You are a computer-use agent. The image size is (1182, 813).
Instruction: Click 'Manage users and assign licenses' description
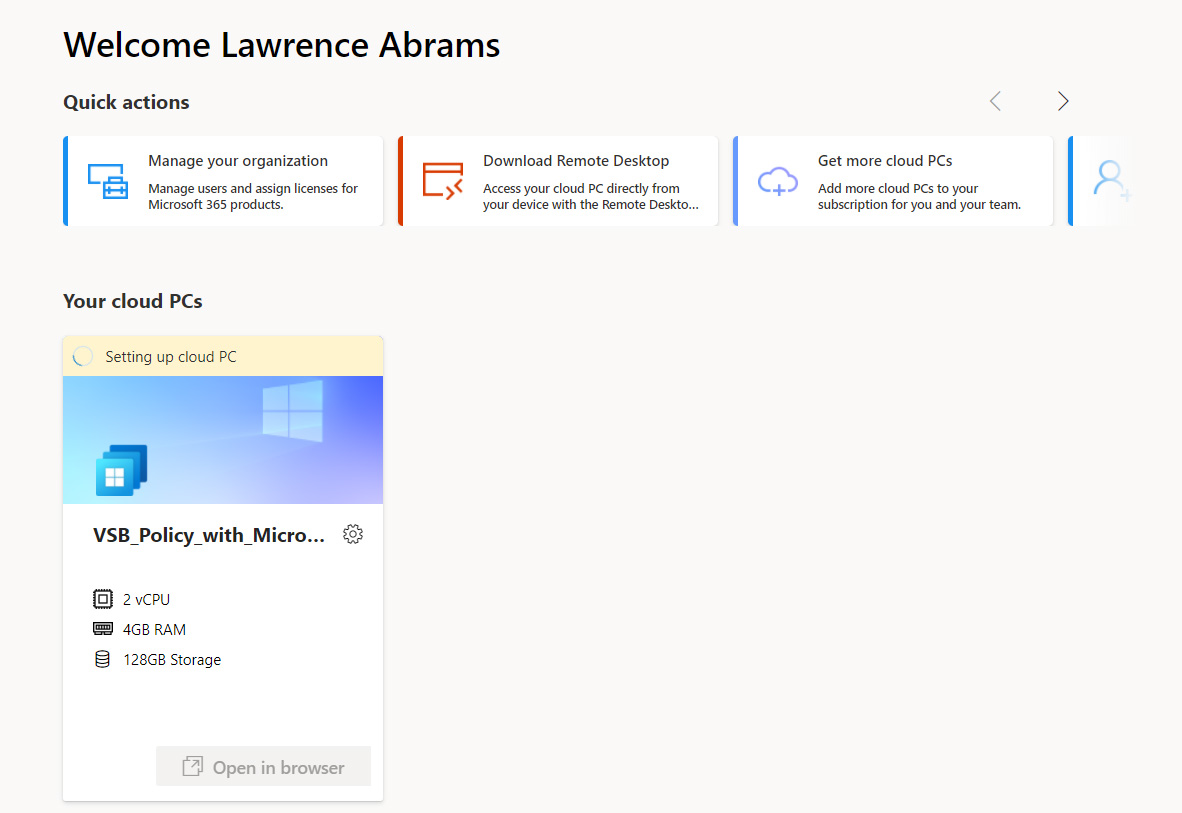[x=253, y=196]
